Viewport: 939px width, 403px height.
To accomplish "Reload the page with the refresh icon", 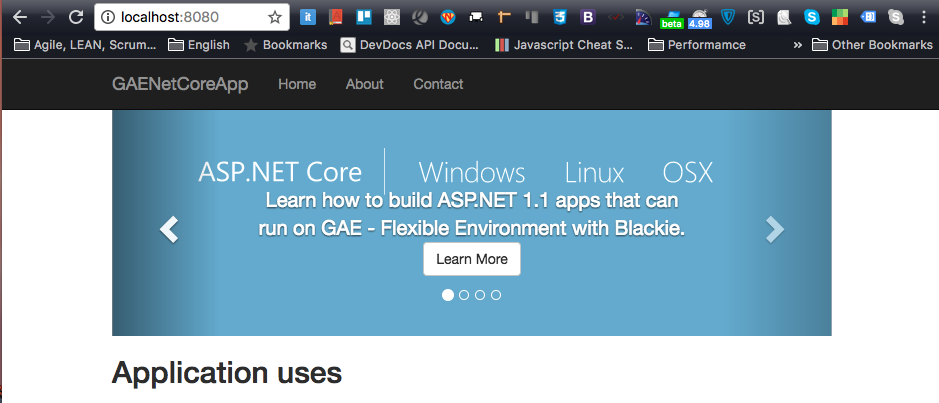I will [76, 17].
